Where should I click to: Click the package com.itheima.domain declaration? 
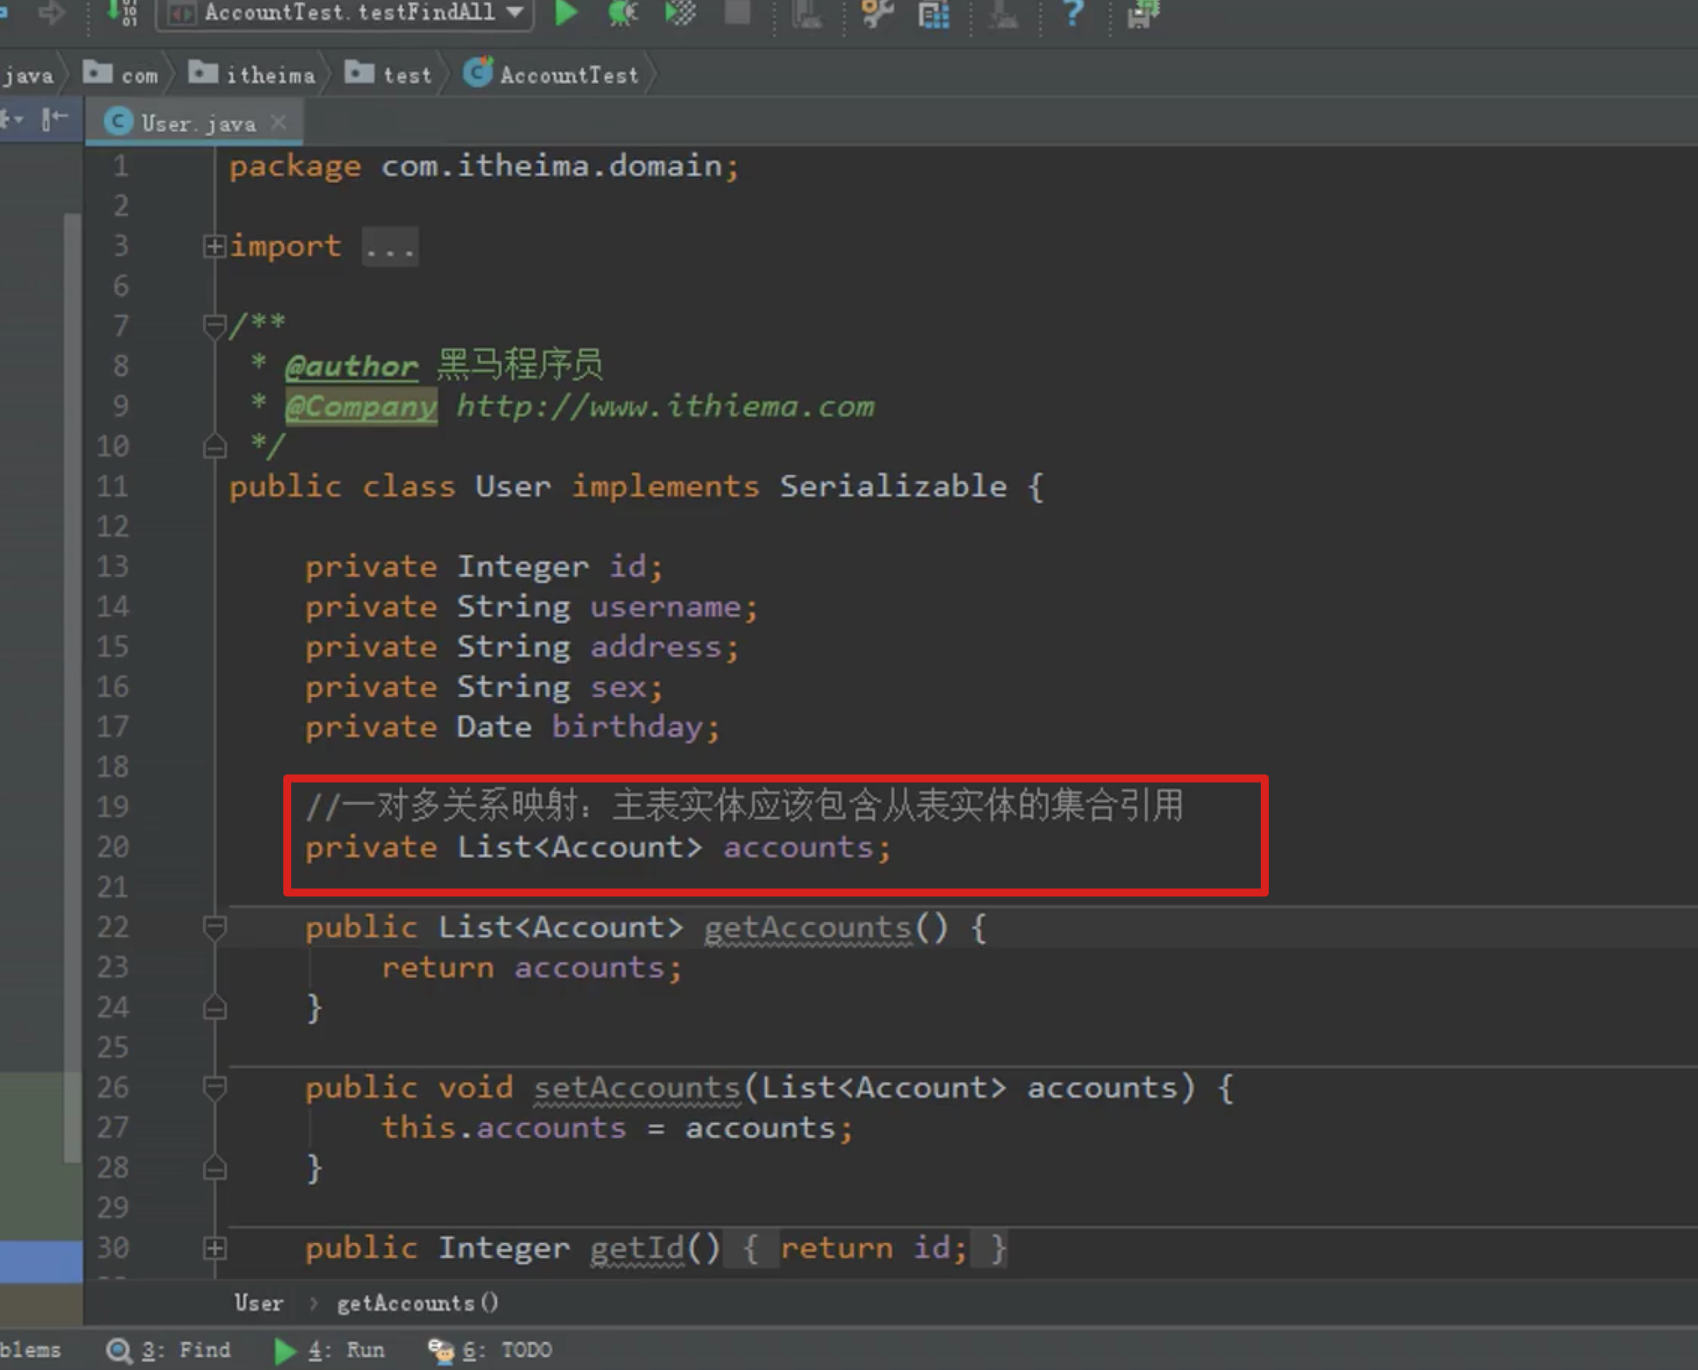pos(484,166)
